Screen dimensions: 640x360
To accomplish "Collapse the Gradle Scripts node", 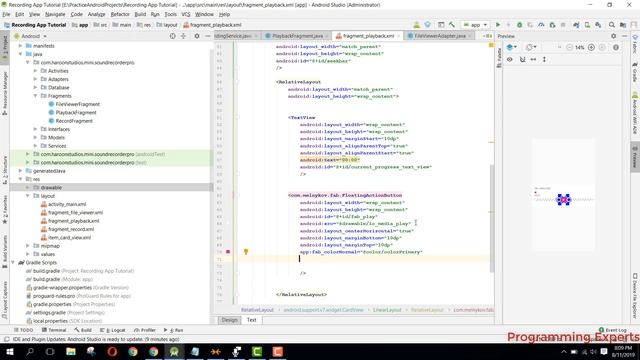I will click(x=13, y=262).
